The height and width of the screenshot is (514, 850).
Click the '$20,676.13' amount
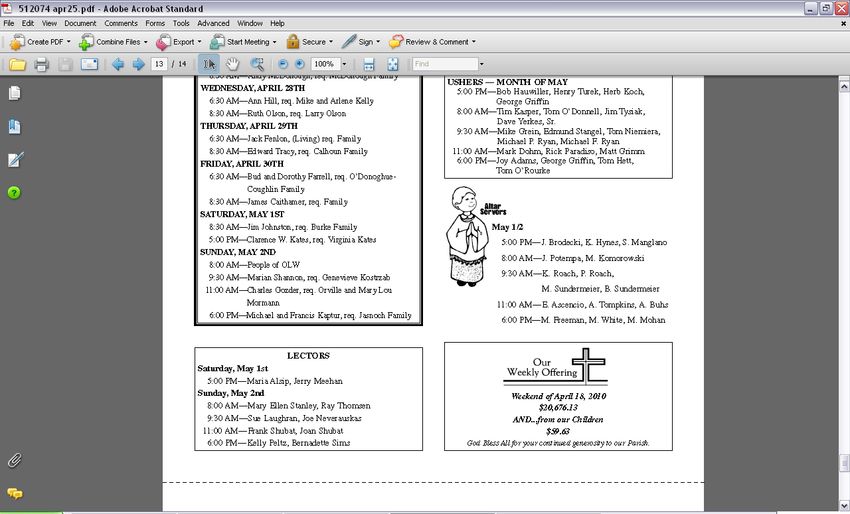click(558, 408)
